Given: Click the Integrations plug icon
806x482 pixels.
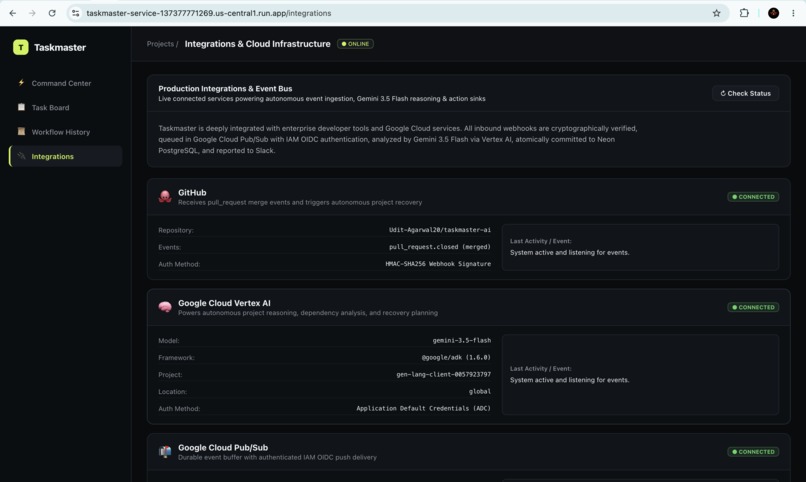Looking at the screenshot, I should 21,156.
